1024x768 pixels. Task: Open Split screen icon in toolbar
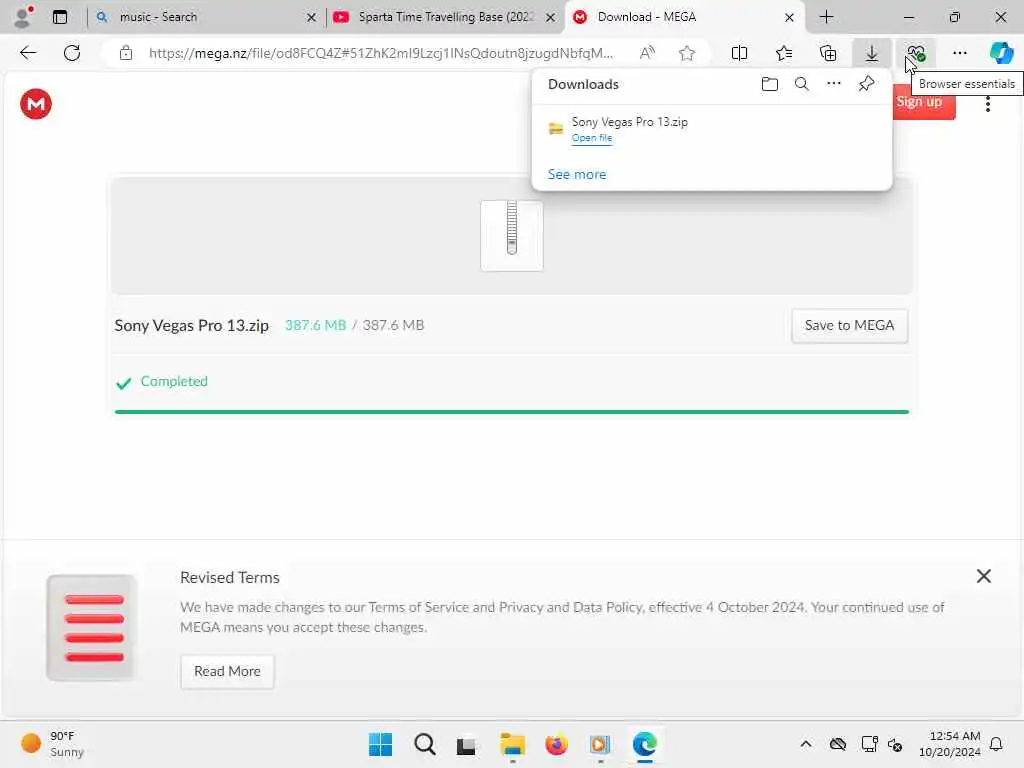[739, 53]
